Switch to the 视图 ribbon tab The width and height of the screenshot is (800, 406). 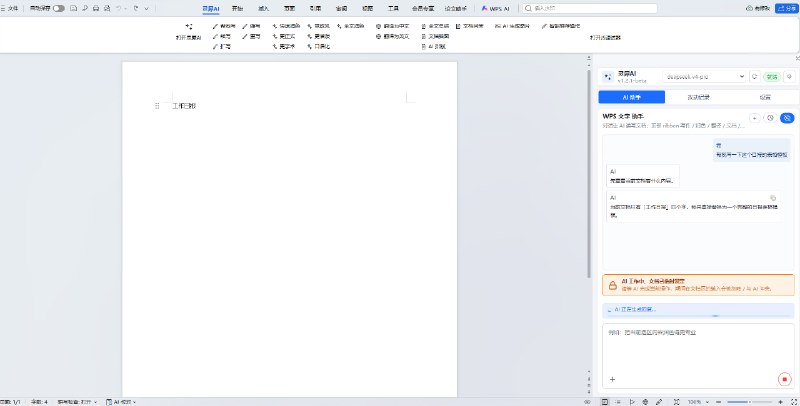(x=367, y=9)
